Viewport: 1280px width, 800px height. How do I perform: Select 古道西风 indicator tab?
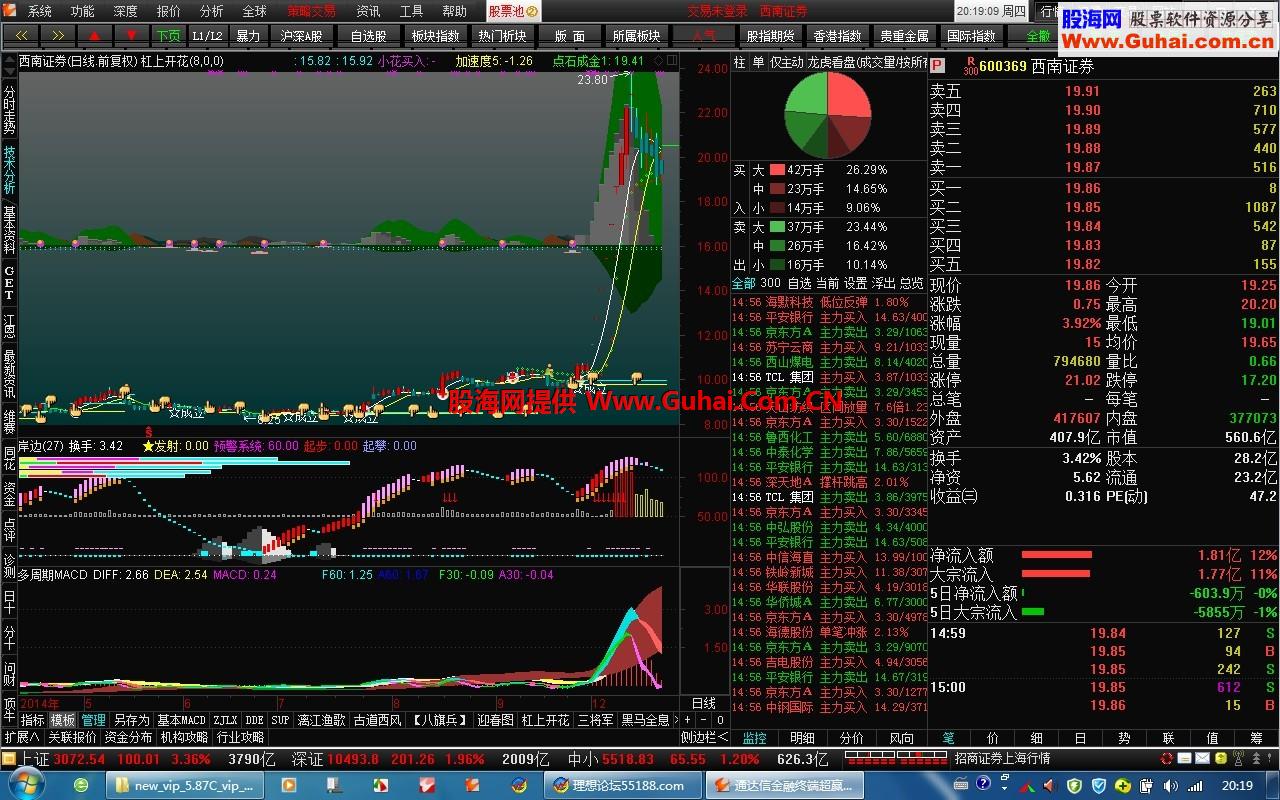(x=378, y=720)
